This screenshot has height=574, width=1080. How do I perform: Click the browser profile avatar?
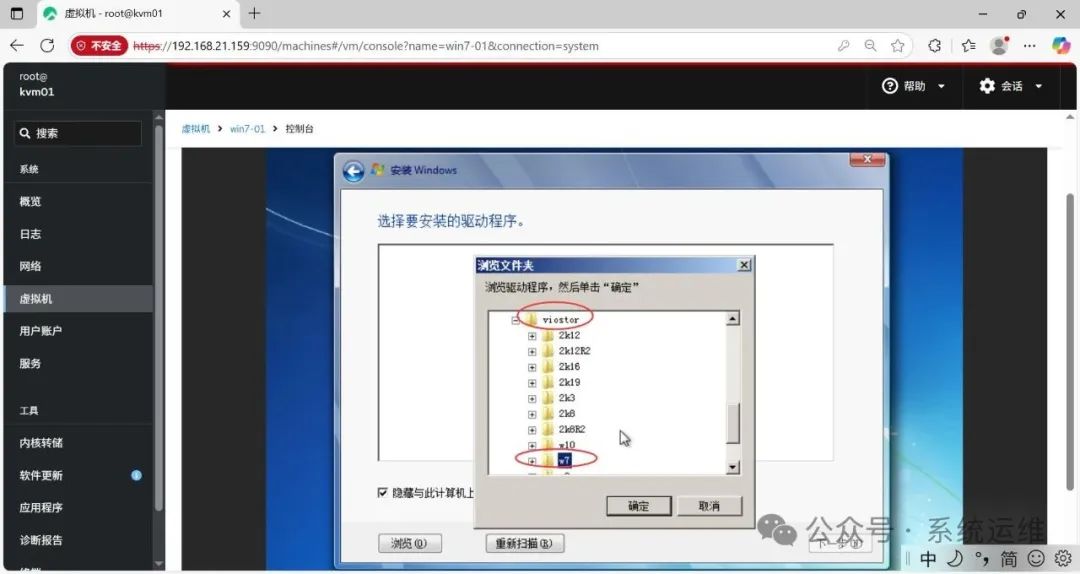click(999, 45)
